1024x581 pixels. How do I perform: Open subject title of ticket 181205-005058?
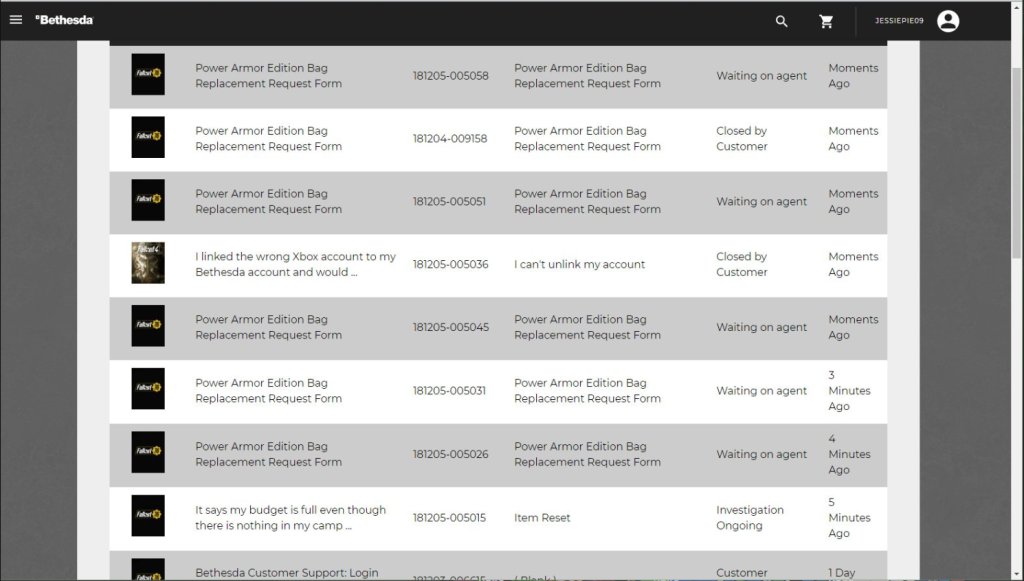click(x=268, y=76)
